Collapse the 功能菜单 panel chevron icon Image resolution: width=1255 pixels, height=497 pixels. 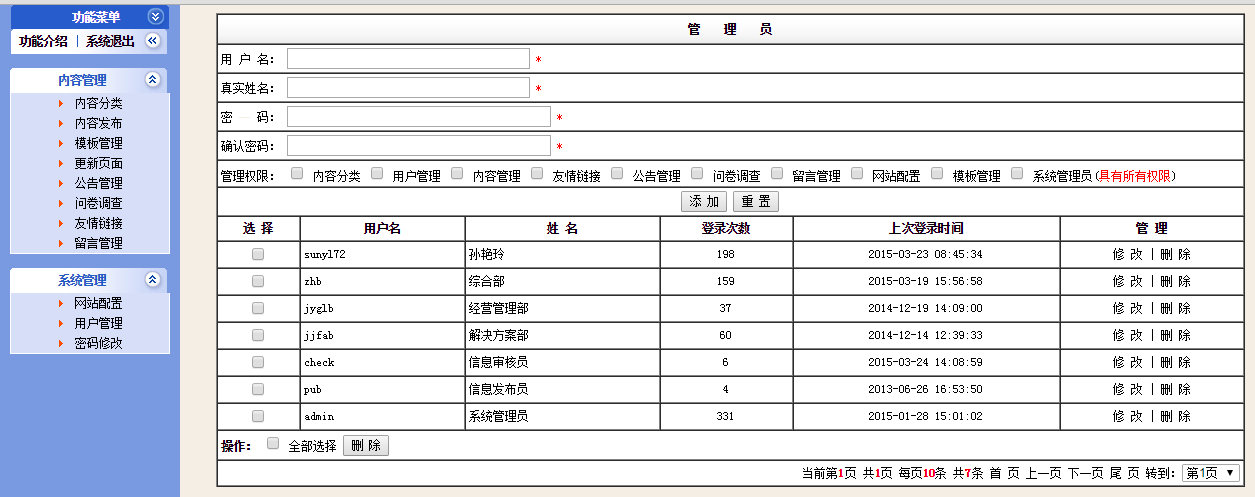pos(154,16)
